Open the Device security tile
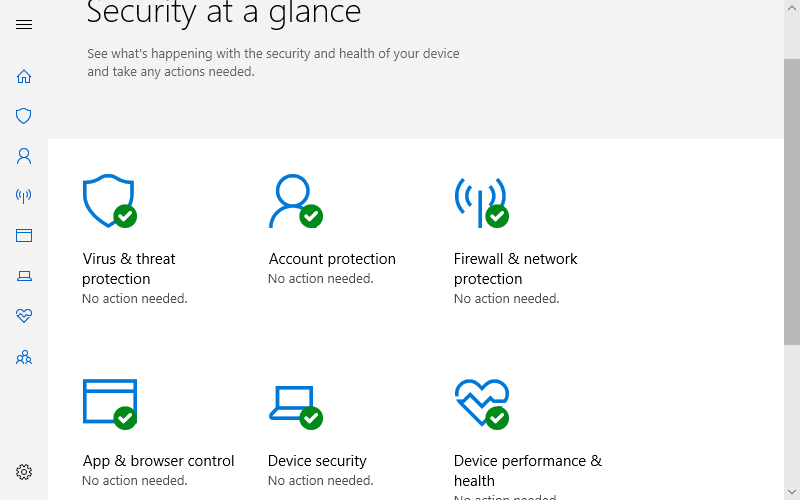Image resolution: width=800 pixels, height=500 pixels. [x=321, y=433]
